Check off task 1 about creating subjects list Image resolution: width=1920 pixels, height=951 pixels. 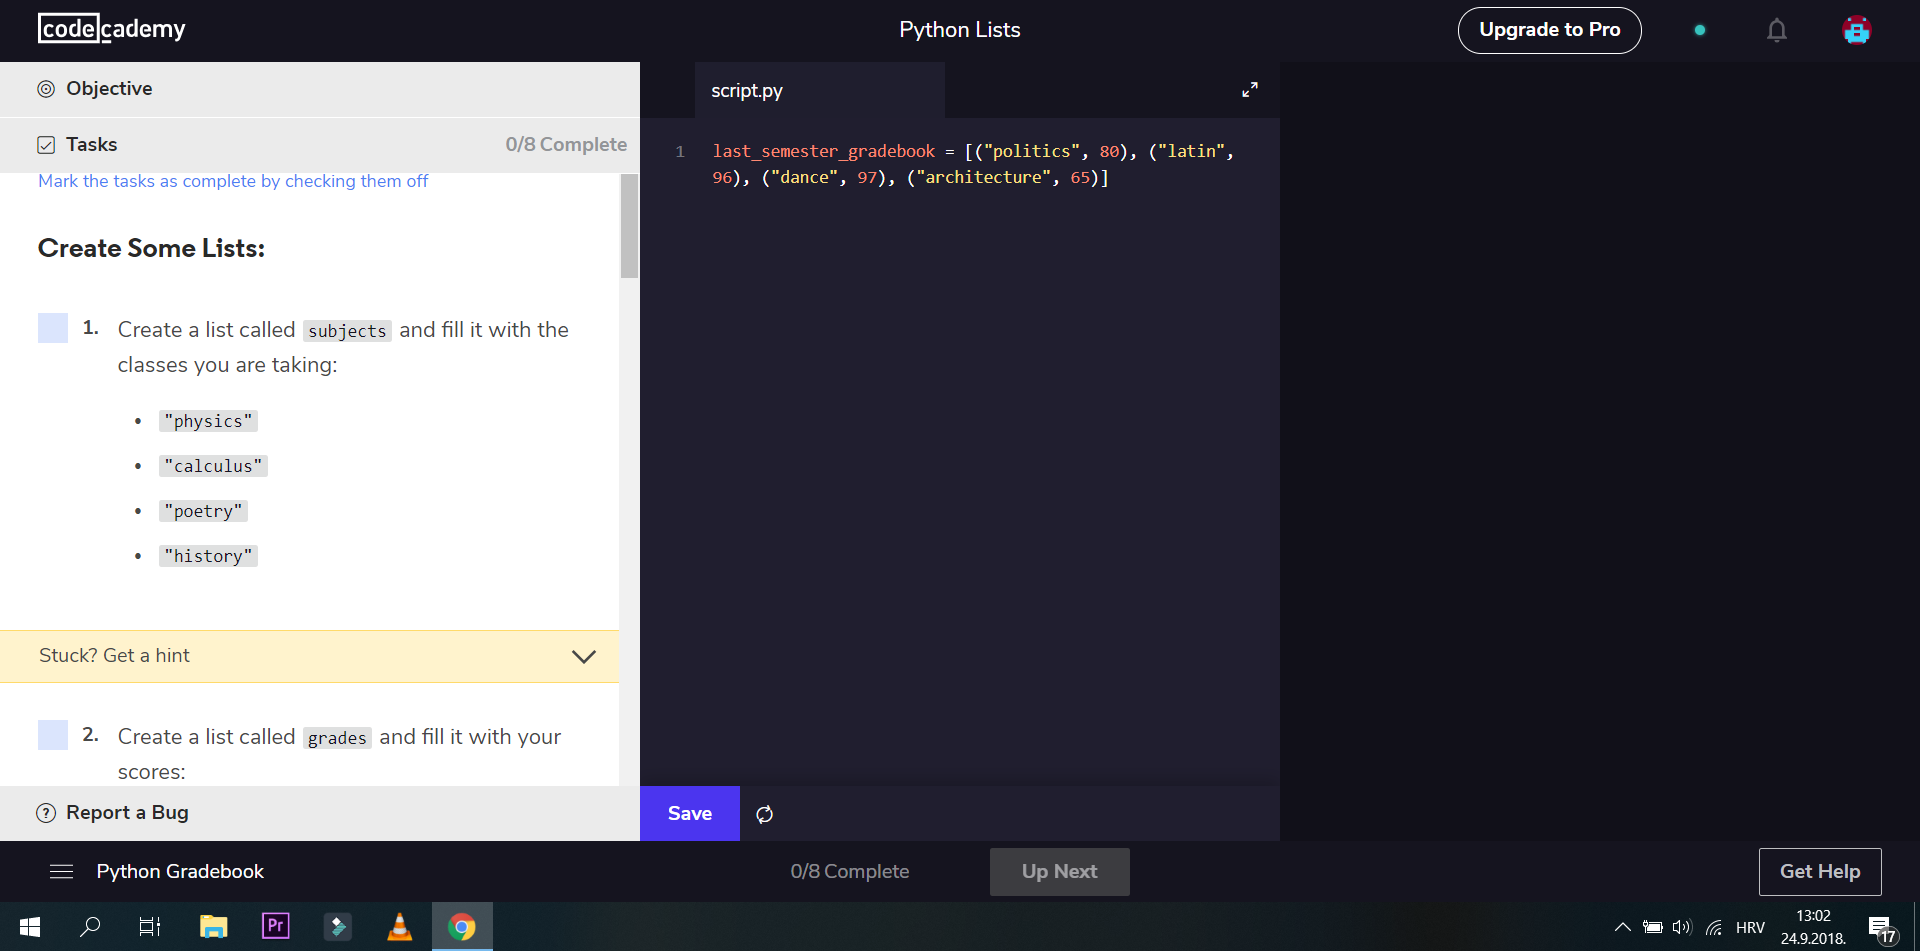click(x=52, y=328)
